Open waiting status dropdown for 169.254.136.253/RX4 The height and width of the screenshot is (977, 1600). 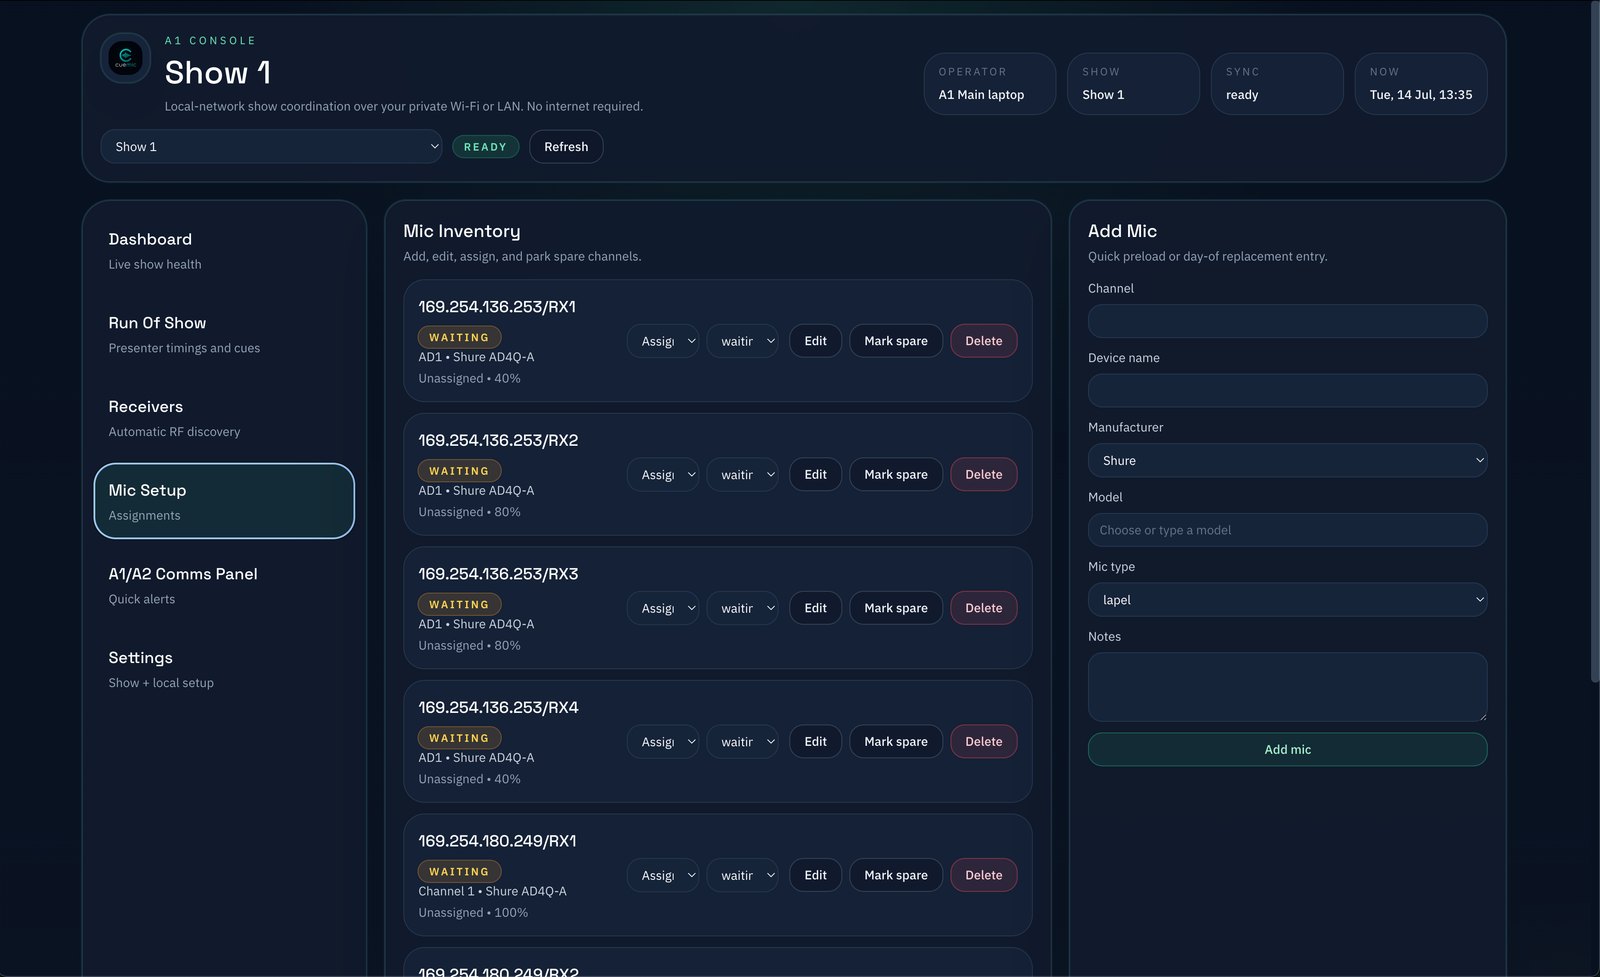tap(743, 741)
